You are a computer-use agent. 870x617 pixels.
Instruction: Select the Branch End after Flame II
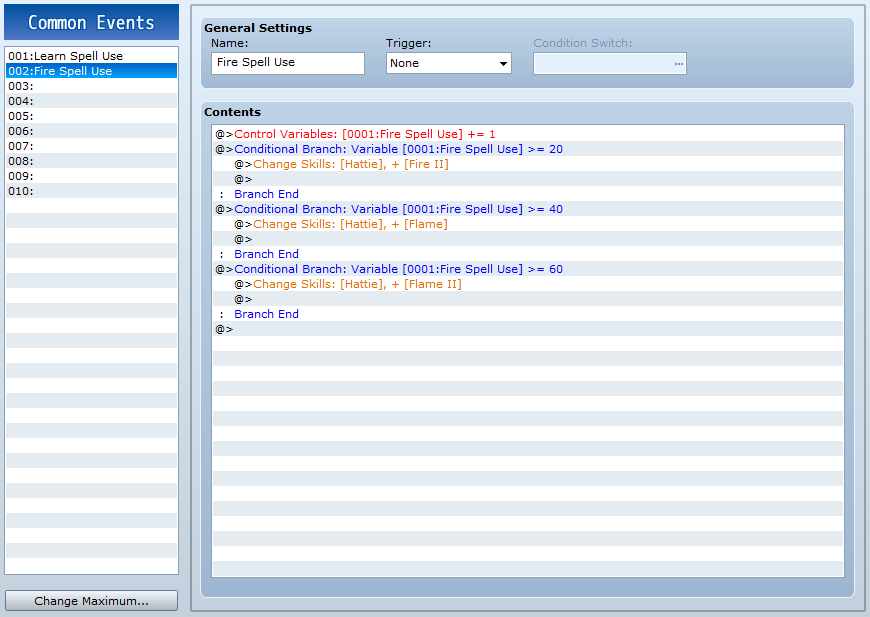click(x=528, y=314)
